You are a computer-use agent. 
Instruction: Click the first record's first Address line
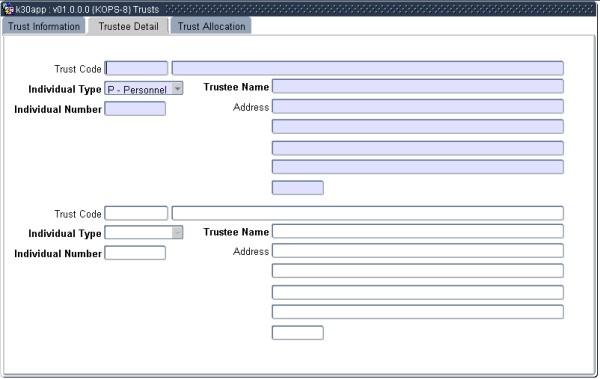point(418,106)
